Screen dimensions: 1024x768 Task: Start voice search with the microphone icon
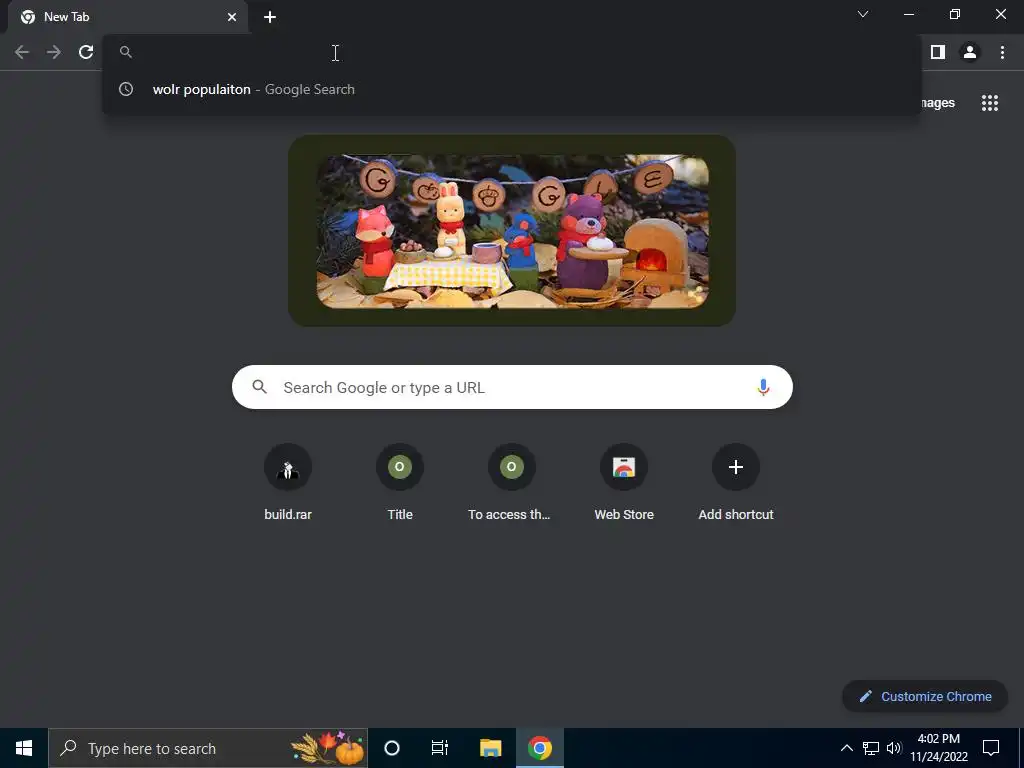point(763,387)
